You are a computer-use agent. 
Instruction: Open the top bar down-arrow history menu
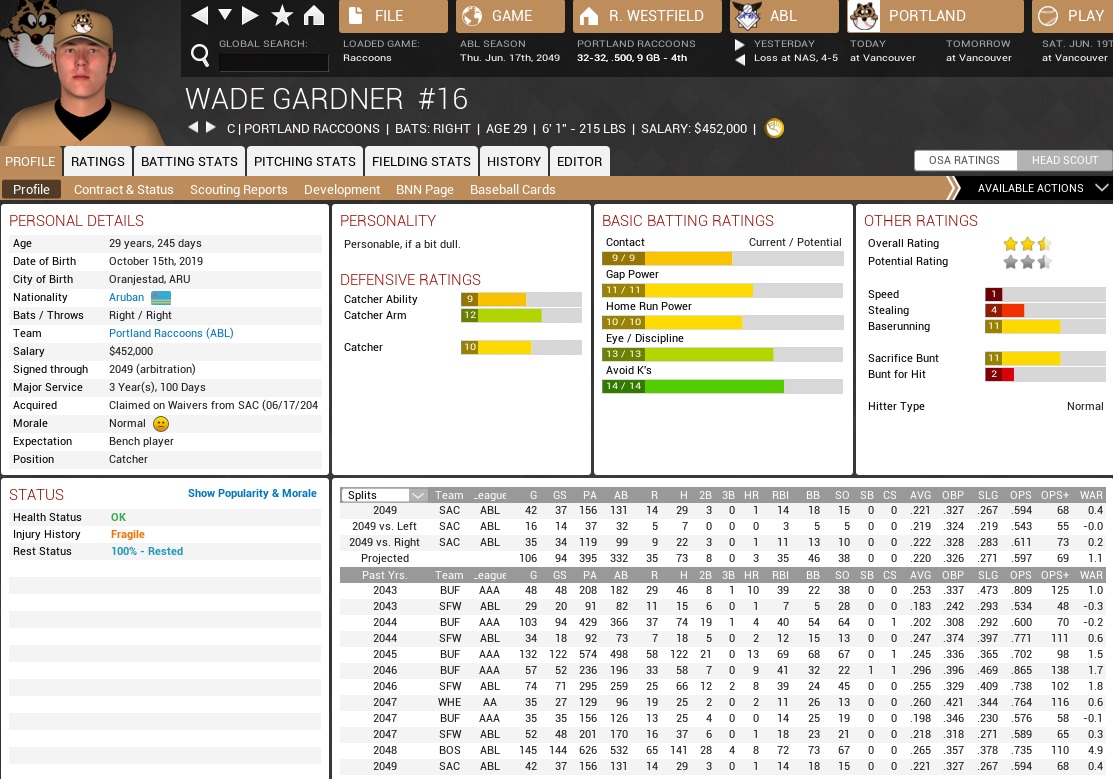point(225,16)
